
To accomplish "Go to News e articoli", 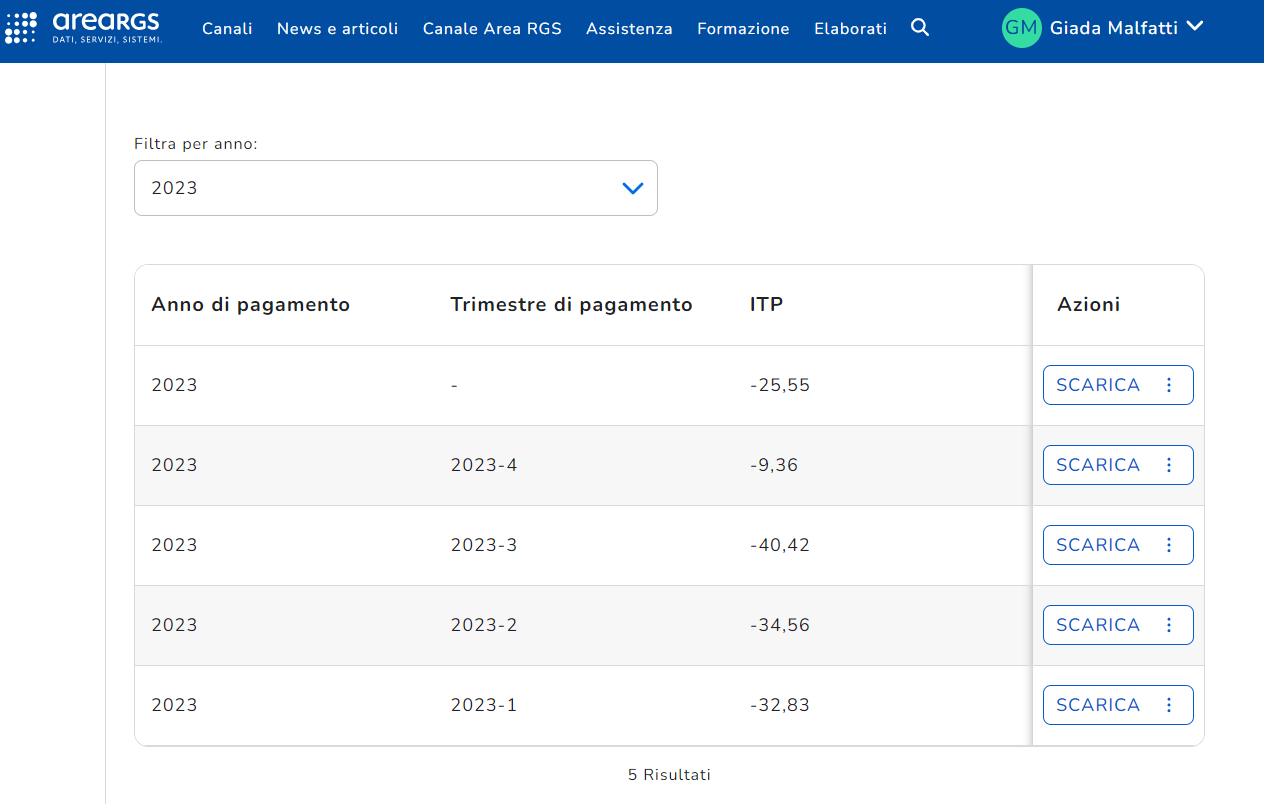I will tap(337, 29).
